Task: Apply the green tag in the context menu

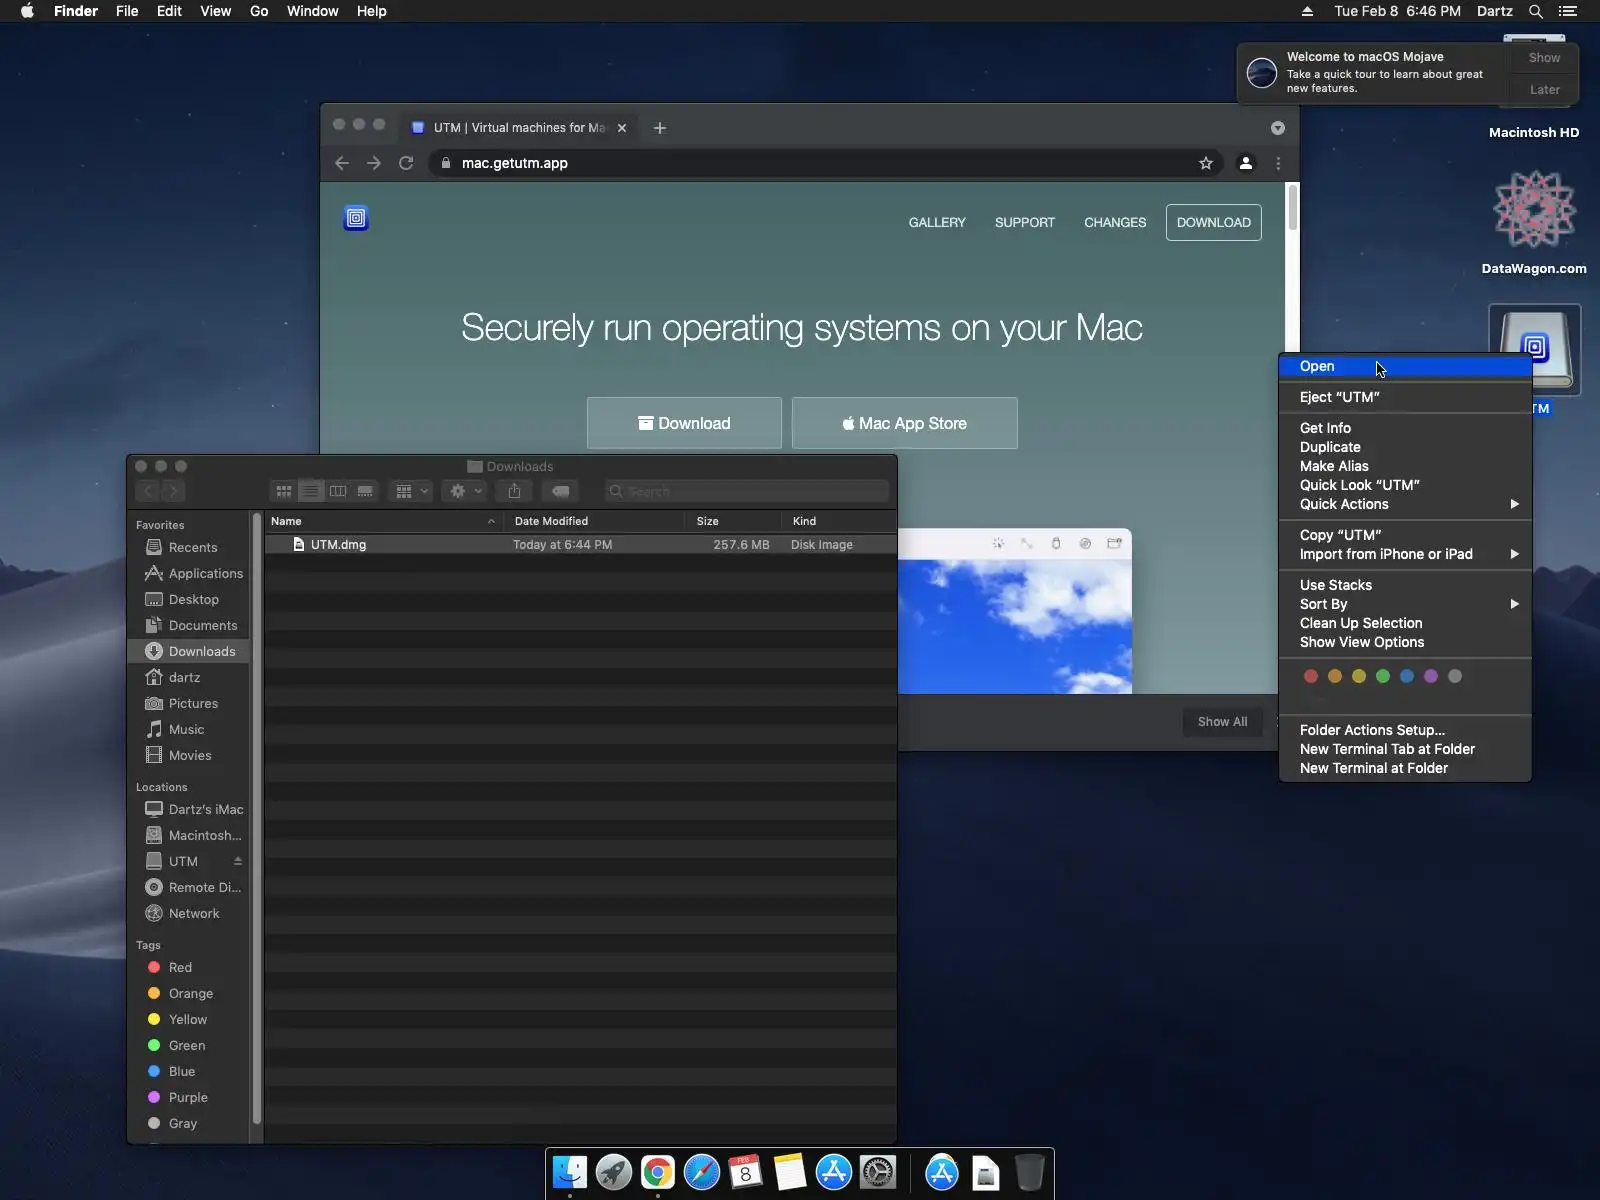Action: tap(1383, 676)
